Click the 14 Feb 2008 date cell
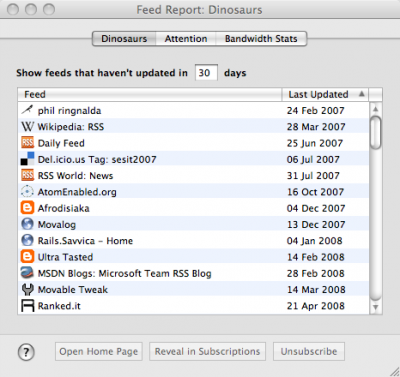 click(x=315, y=257)
